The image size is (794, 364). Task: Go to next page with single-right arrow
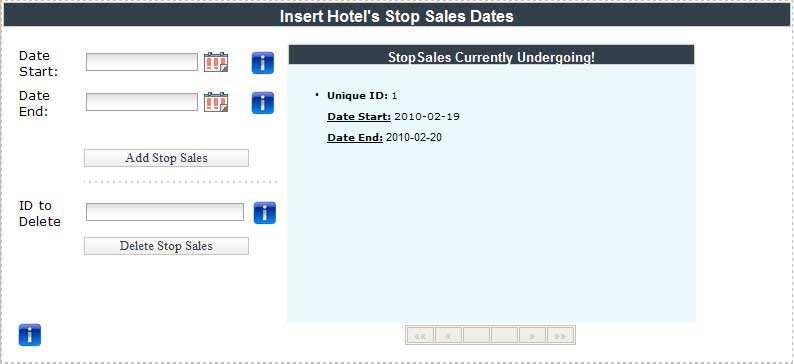[x=532, y=336]
